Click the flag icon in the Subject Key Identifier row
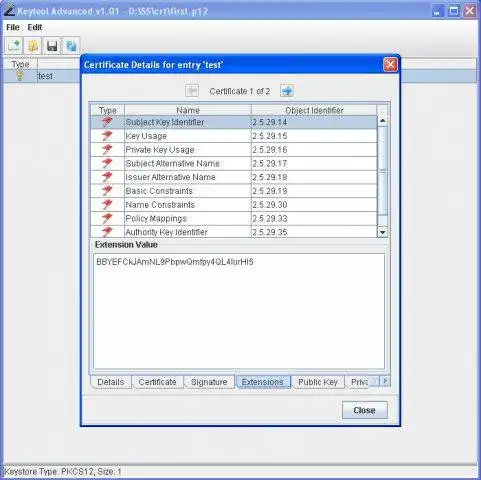This screenshot has width=481, height=480. click(107, 122)
